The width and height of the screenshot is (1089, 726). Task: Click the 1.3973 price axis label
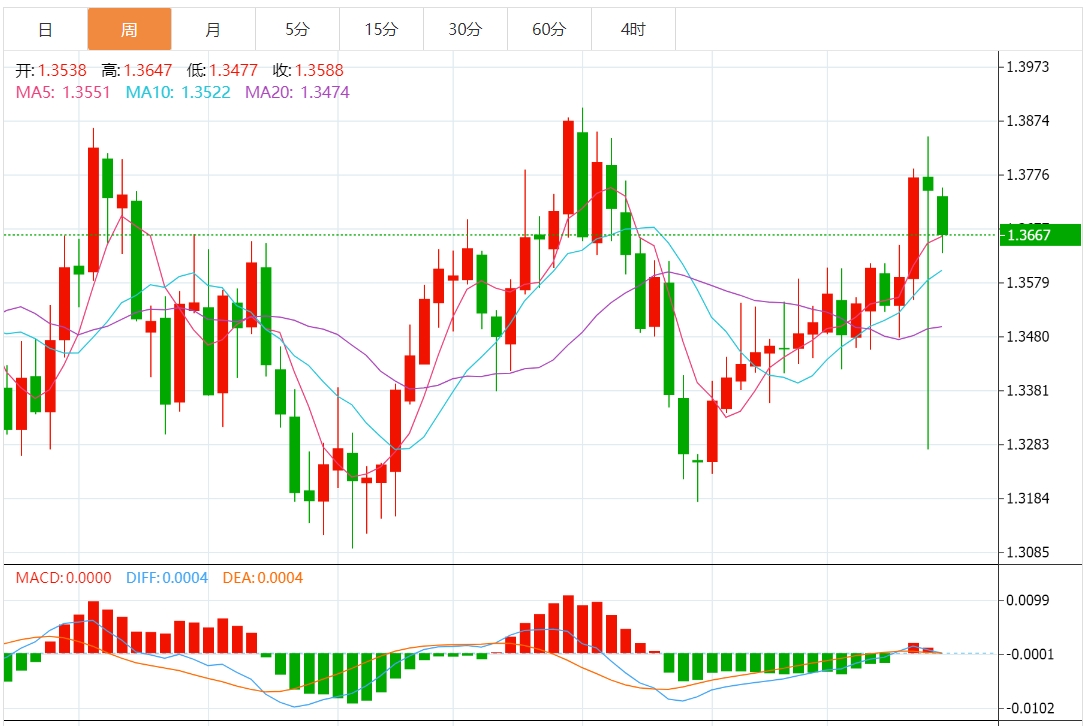coord(1028,67)
